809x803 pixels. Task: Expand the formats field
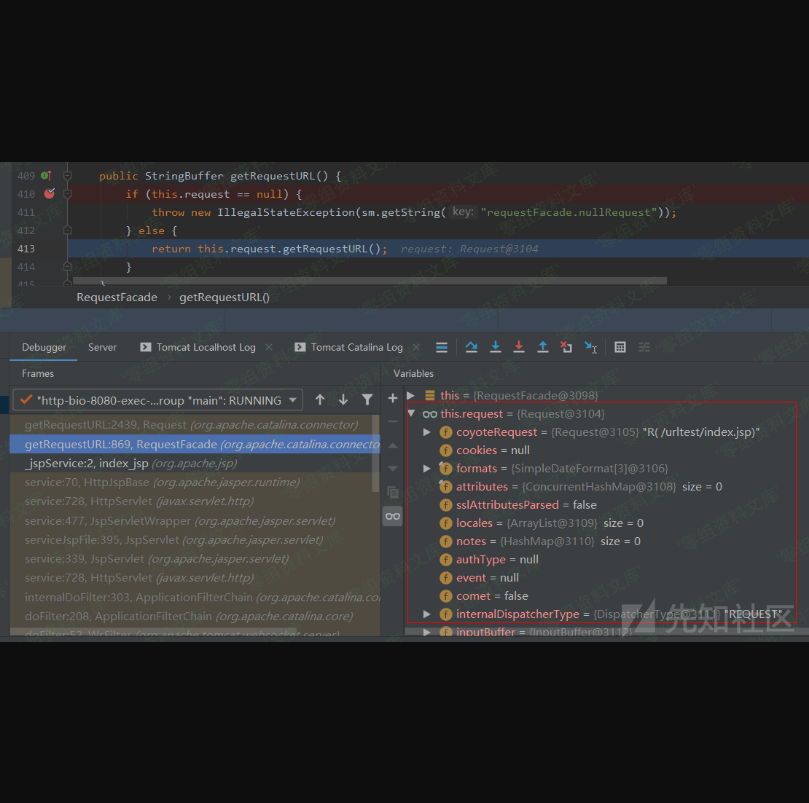pos(427,468)
